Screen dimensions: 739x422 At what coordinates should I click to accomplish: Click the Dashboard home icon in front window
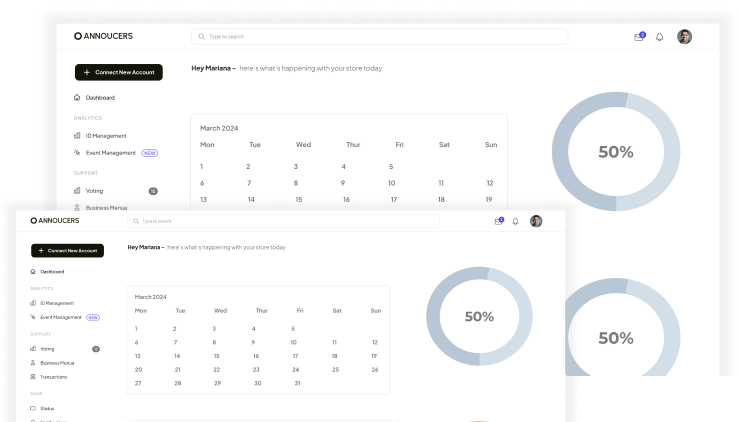click(34, 271)
